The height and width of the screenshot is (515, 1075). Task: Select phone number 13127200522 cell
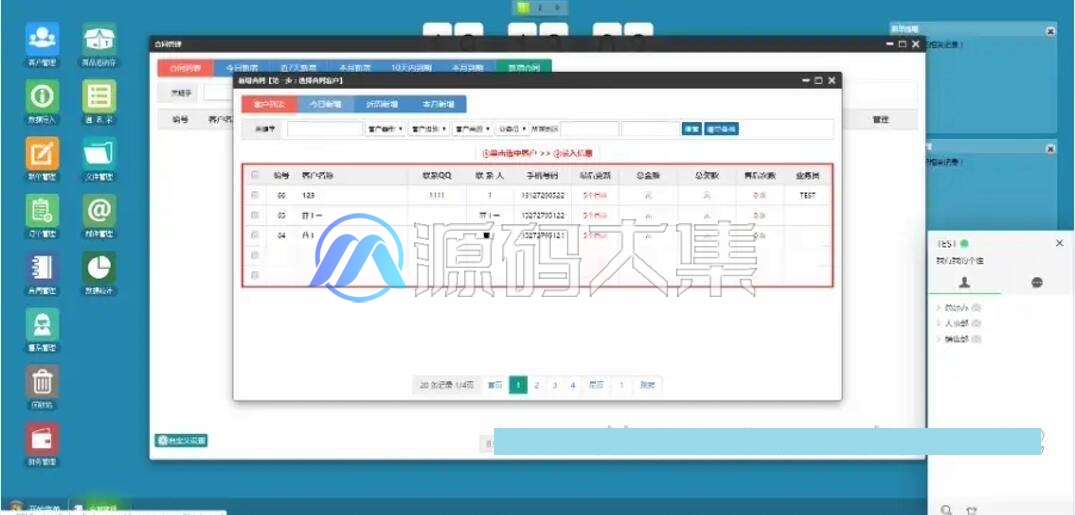[x=543, y=195]
